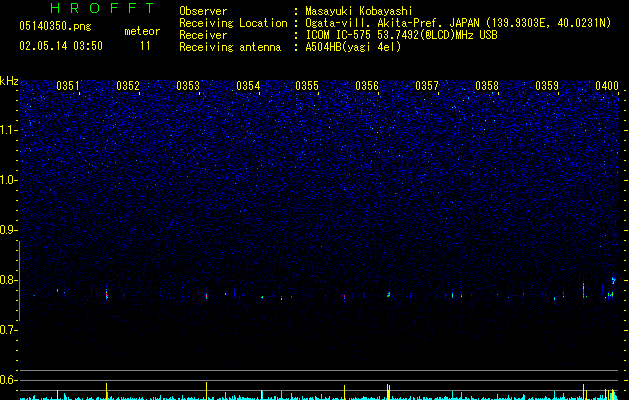Click the 0358 time marker
The image size is (629, 400).
(x=487, y=86)
